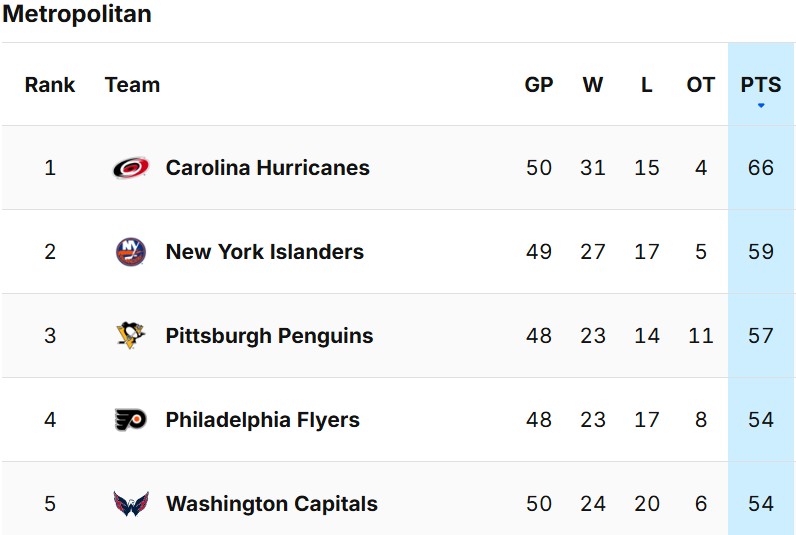Click the Washington Capitals logo icon
796x535 pixels.
131,504
